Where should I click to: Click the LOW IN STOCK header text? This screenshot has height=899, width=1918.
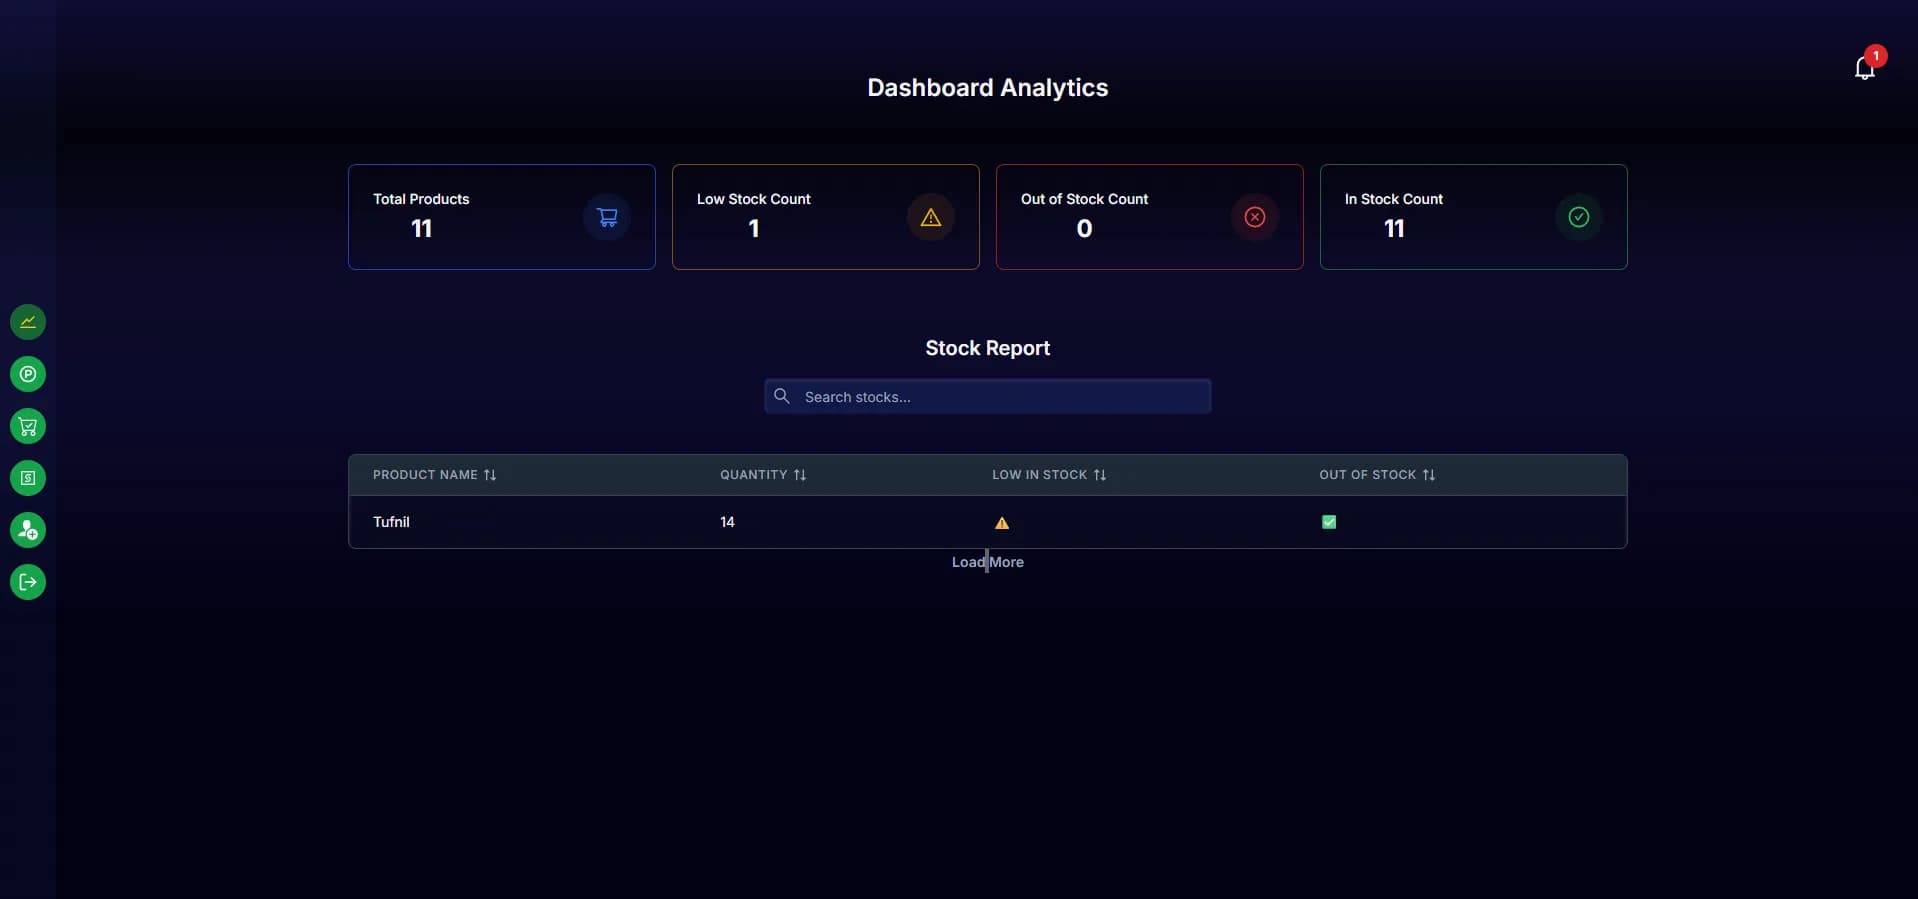(x=1039, y=475)
